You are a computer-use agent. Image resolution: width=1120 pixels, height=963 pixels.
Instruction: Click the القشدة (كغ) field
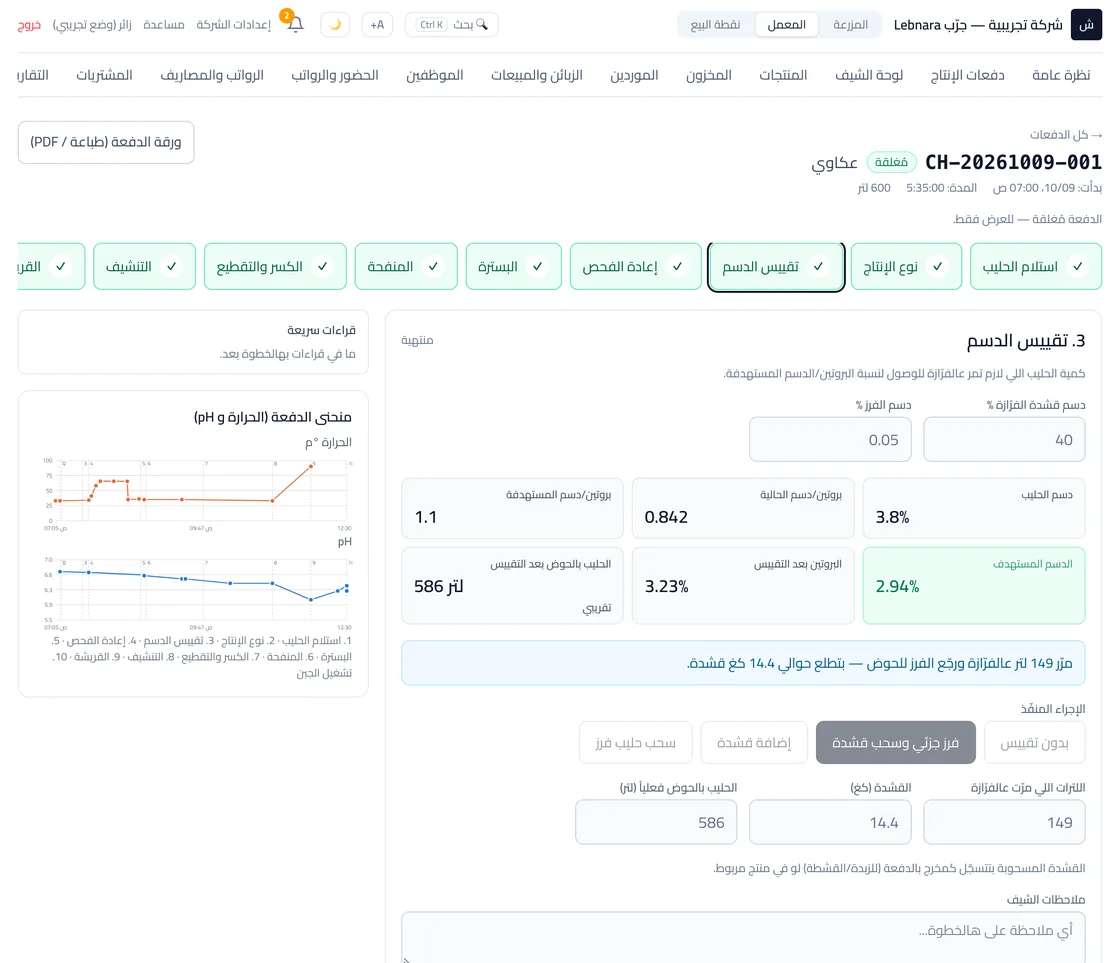tap(830, 822)
